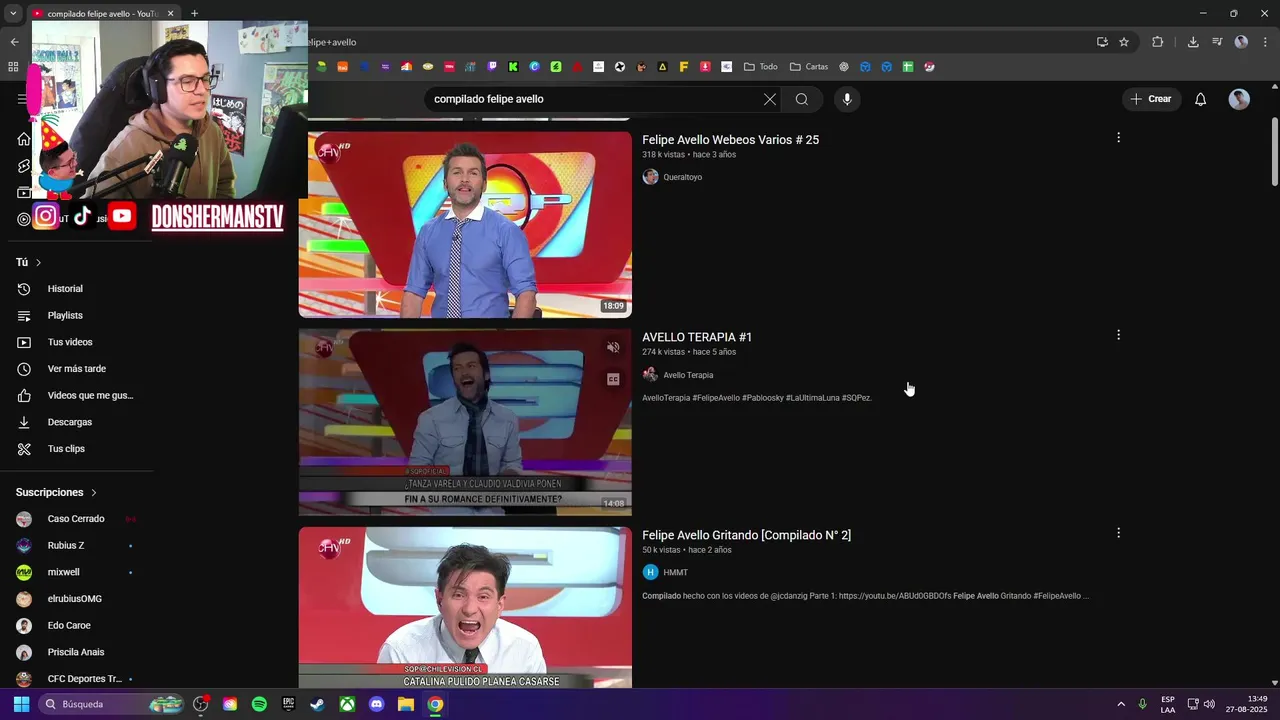Viewport: 1280px width, 720px height.
Task: Open the Chrome profile avatar in toolbar
Action: (x=1241, y=42)
